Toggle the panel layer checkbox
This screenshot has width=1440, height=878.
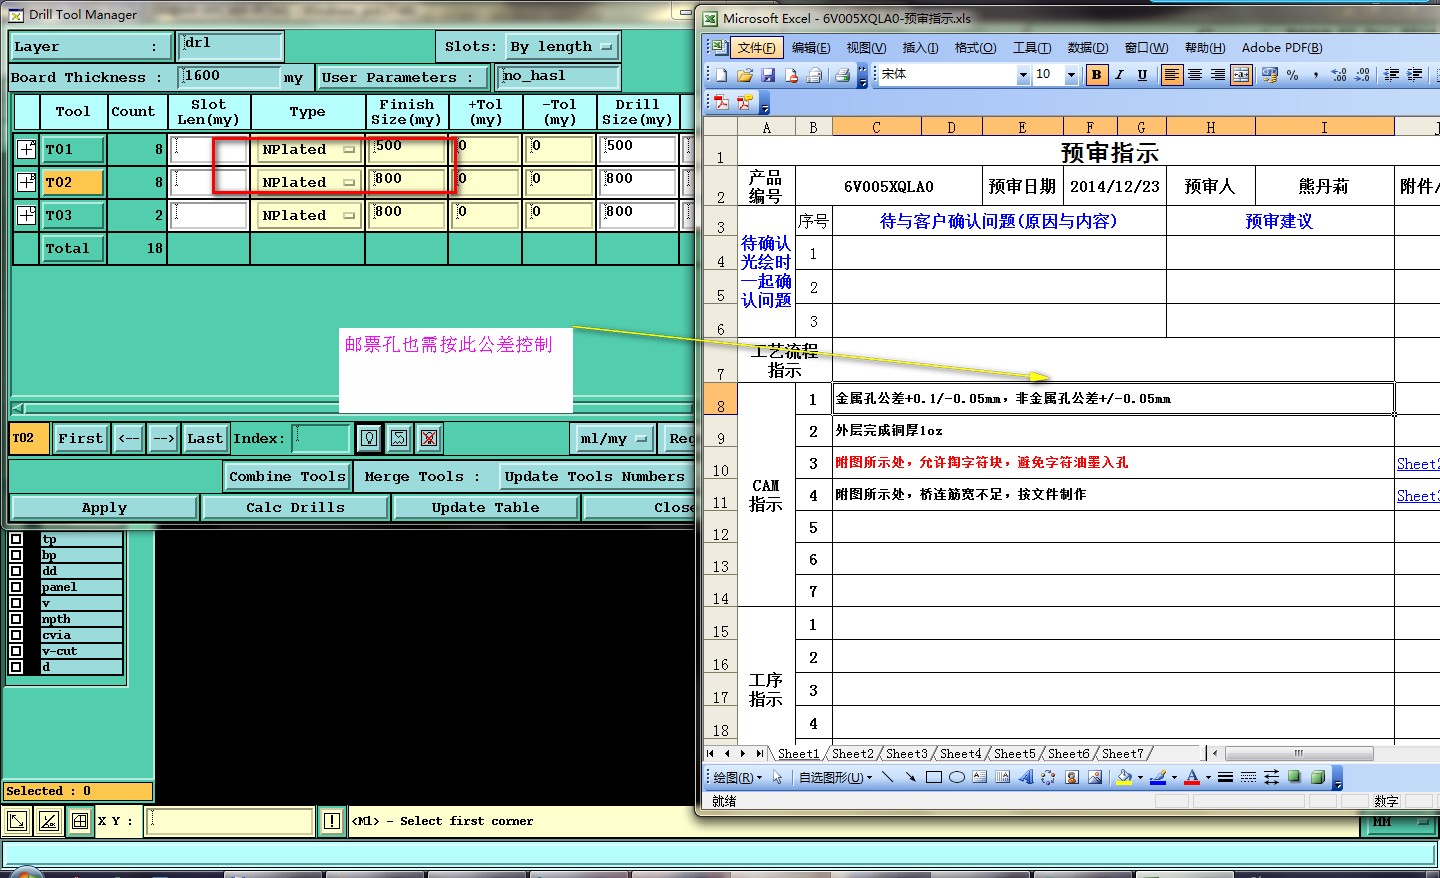click(x=16, y=587)
